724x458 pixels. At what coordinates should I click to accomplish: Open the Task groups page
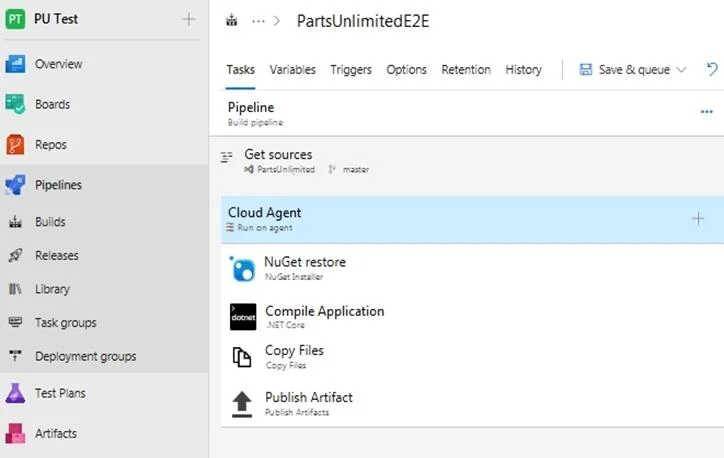click(x=66, y=322)
